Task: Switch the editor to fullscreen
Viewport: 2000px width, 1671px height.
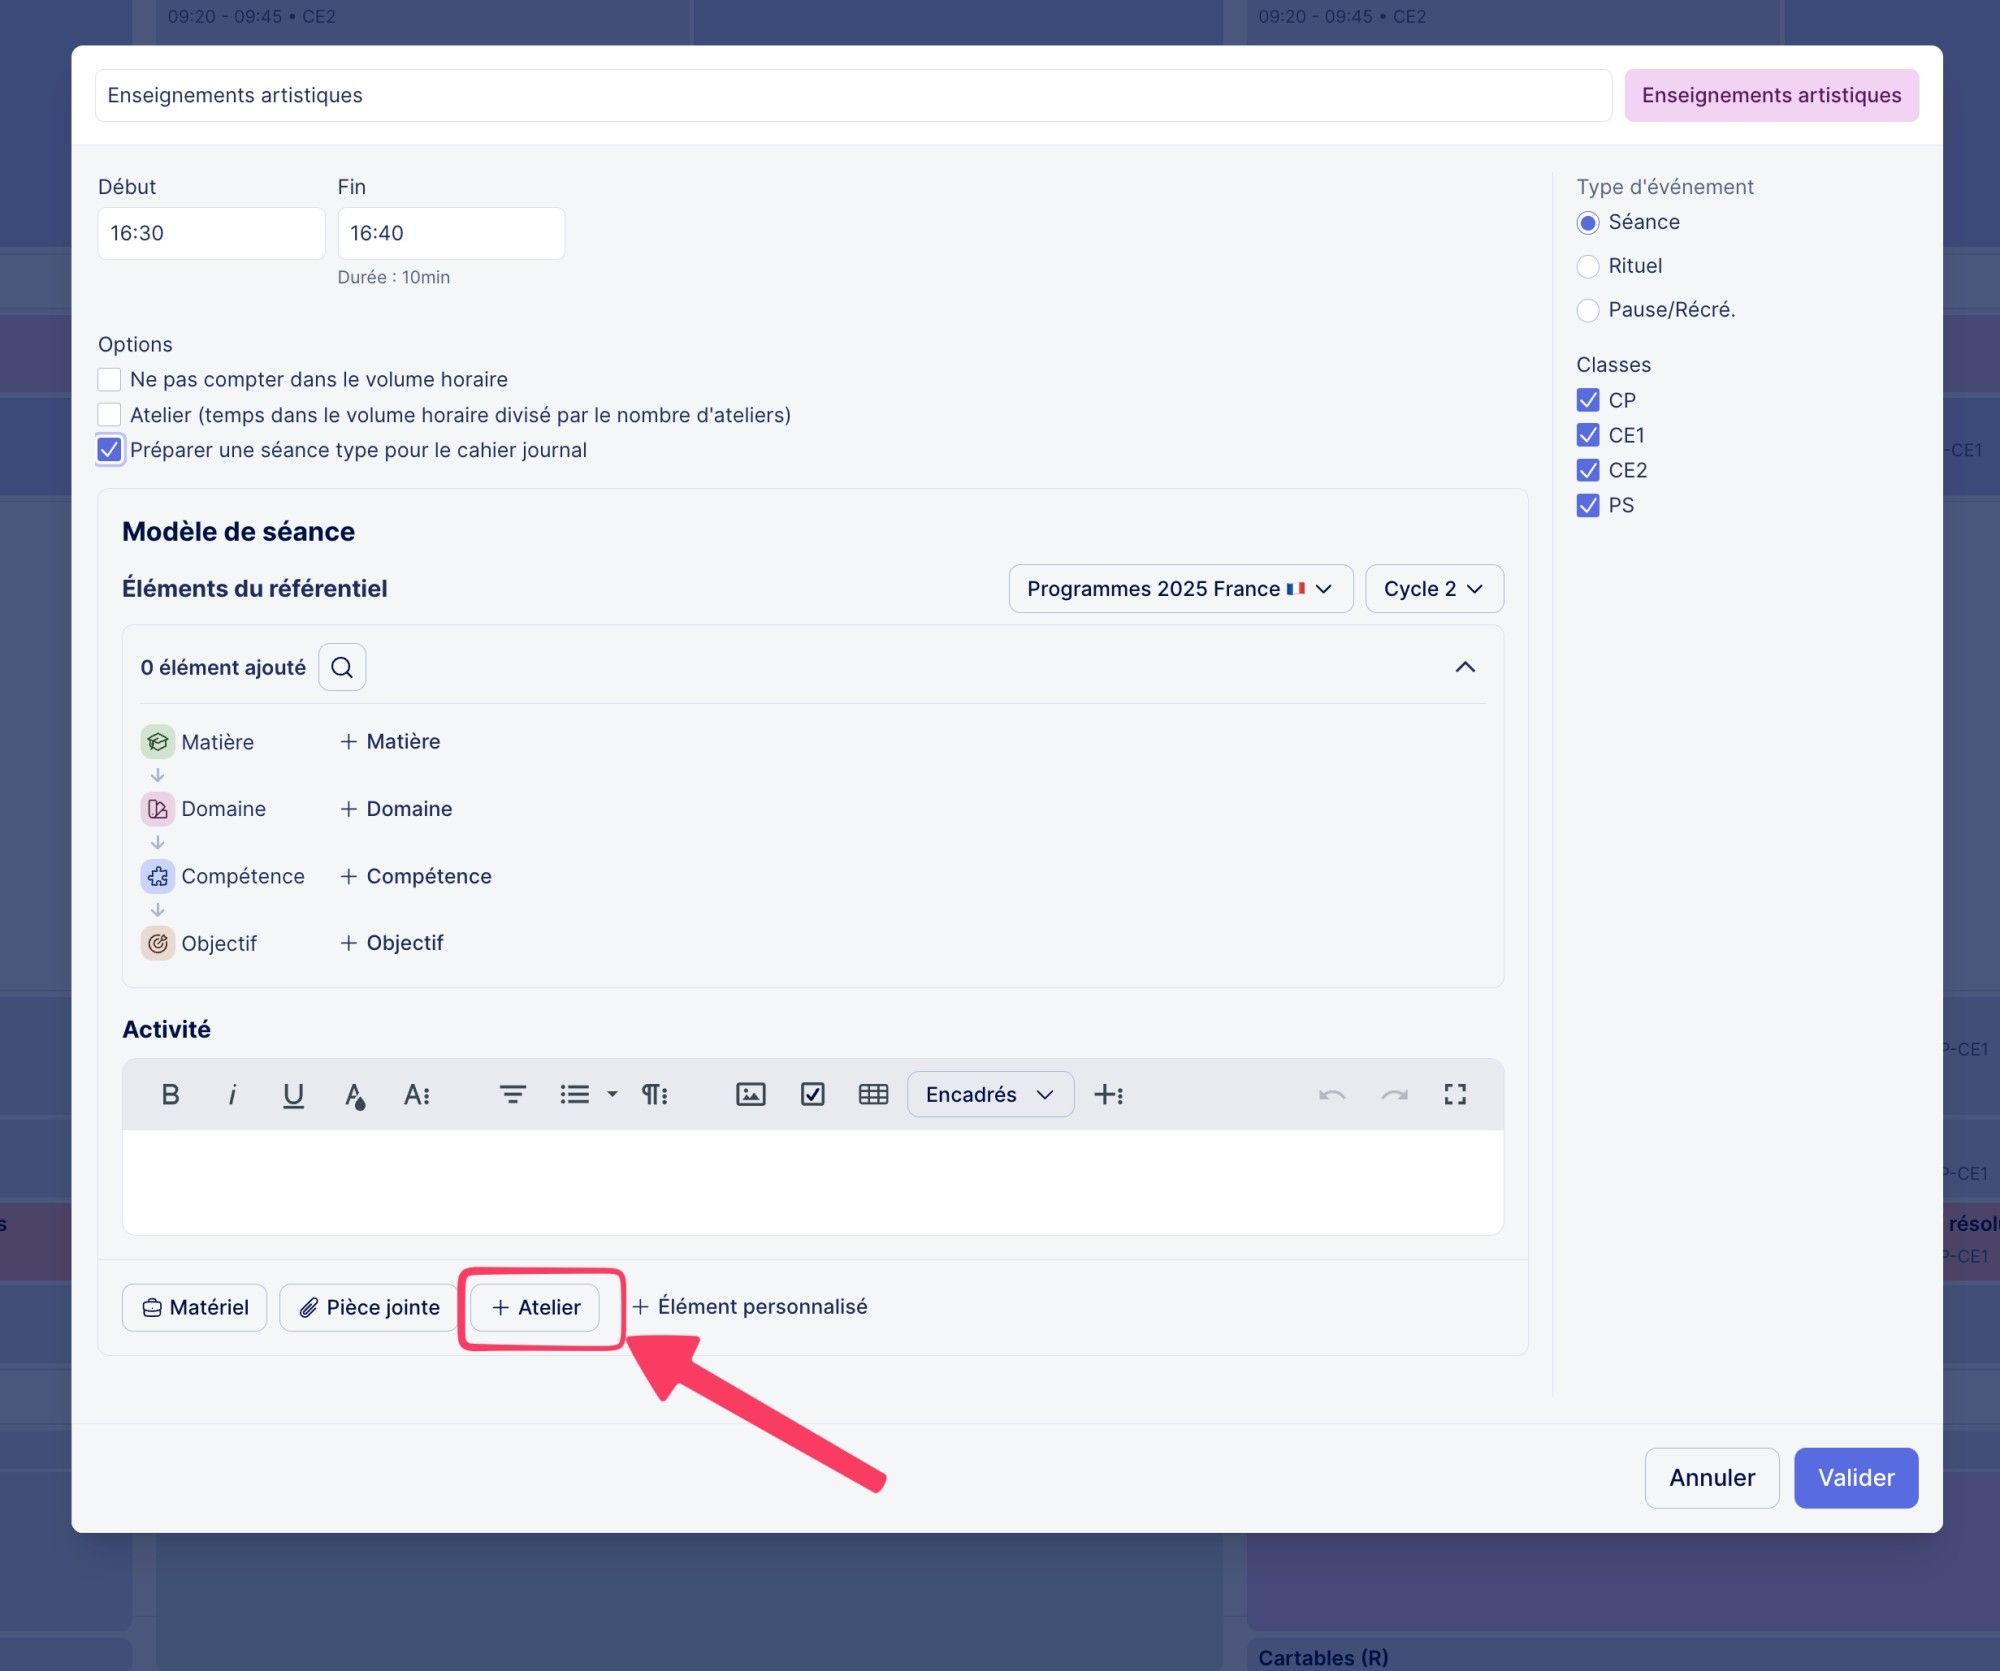Action: pos(1455,1094)
